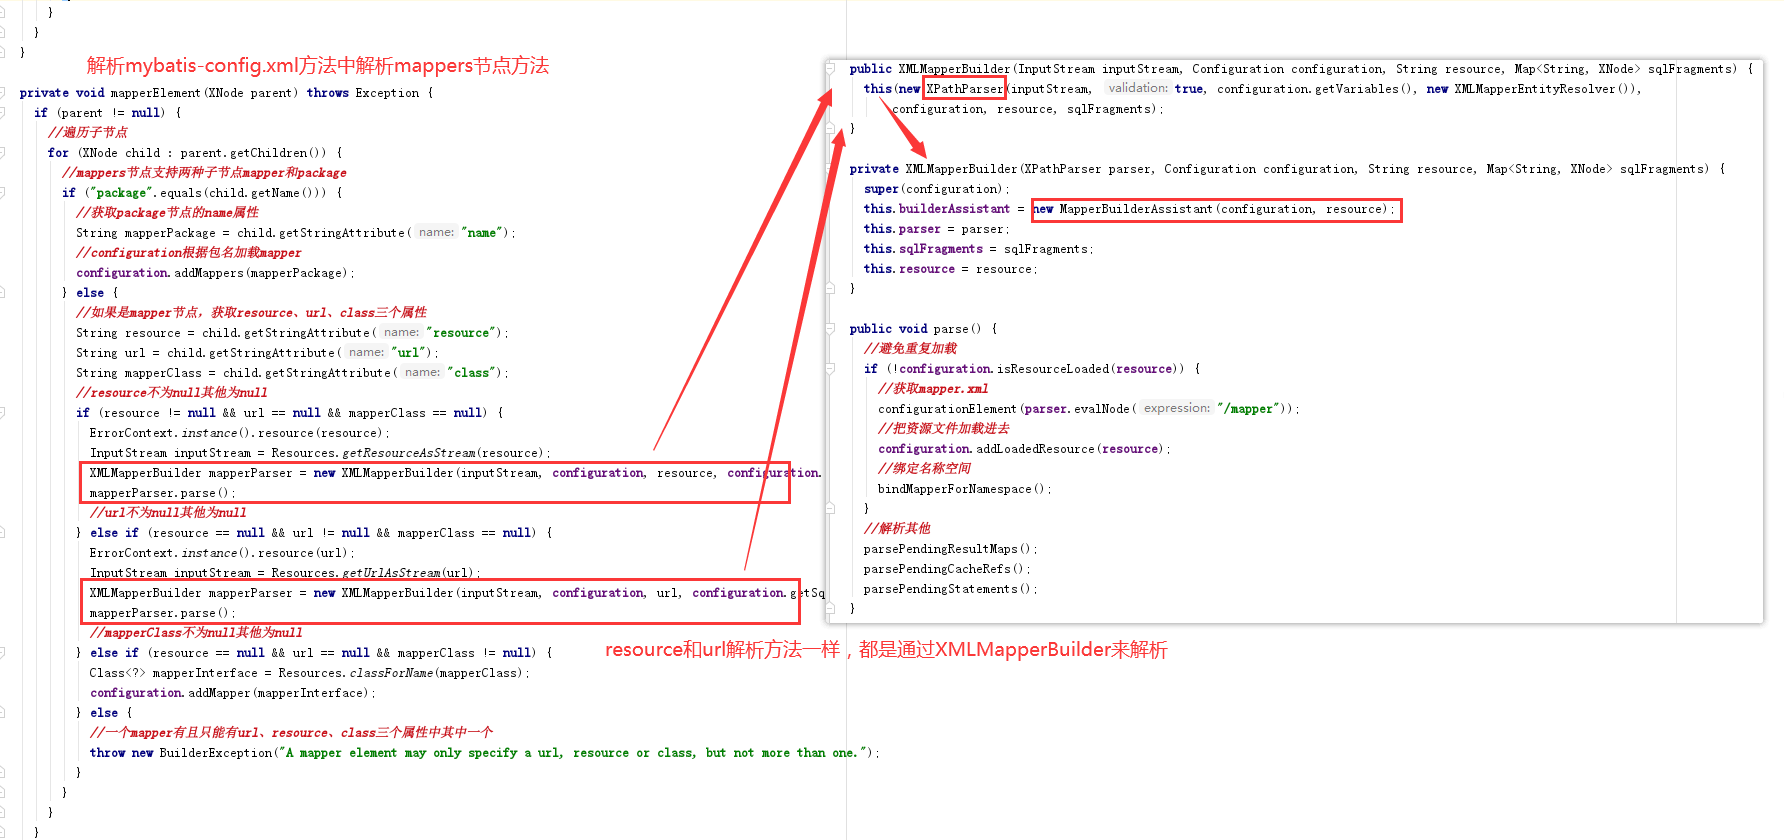Click the comment '//resource不为null其他为null'
Viewport: 1784px width, 840px height.
(172, 393)
